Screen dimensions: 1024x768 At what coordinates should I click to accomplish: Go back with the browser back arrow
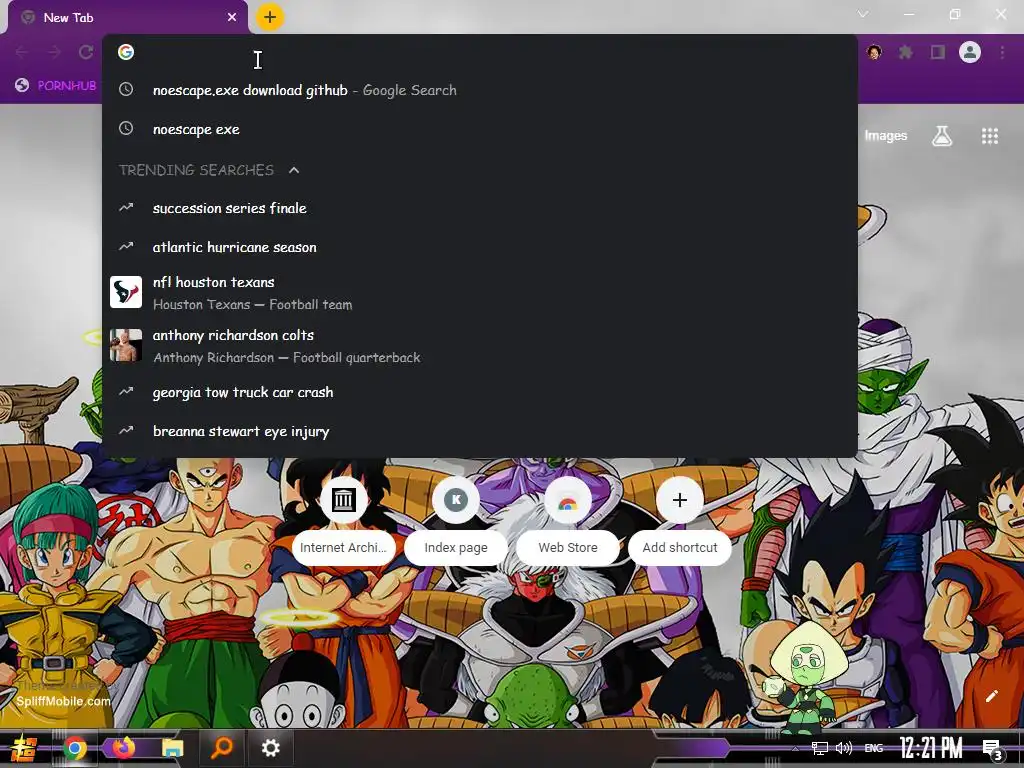22,52
